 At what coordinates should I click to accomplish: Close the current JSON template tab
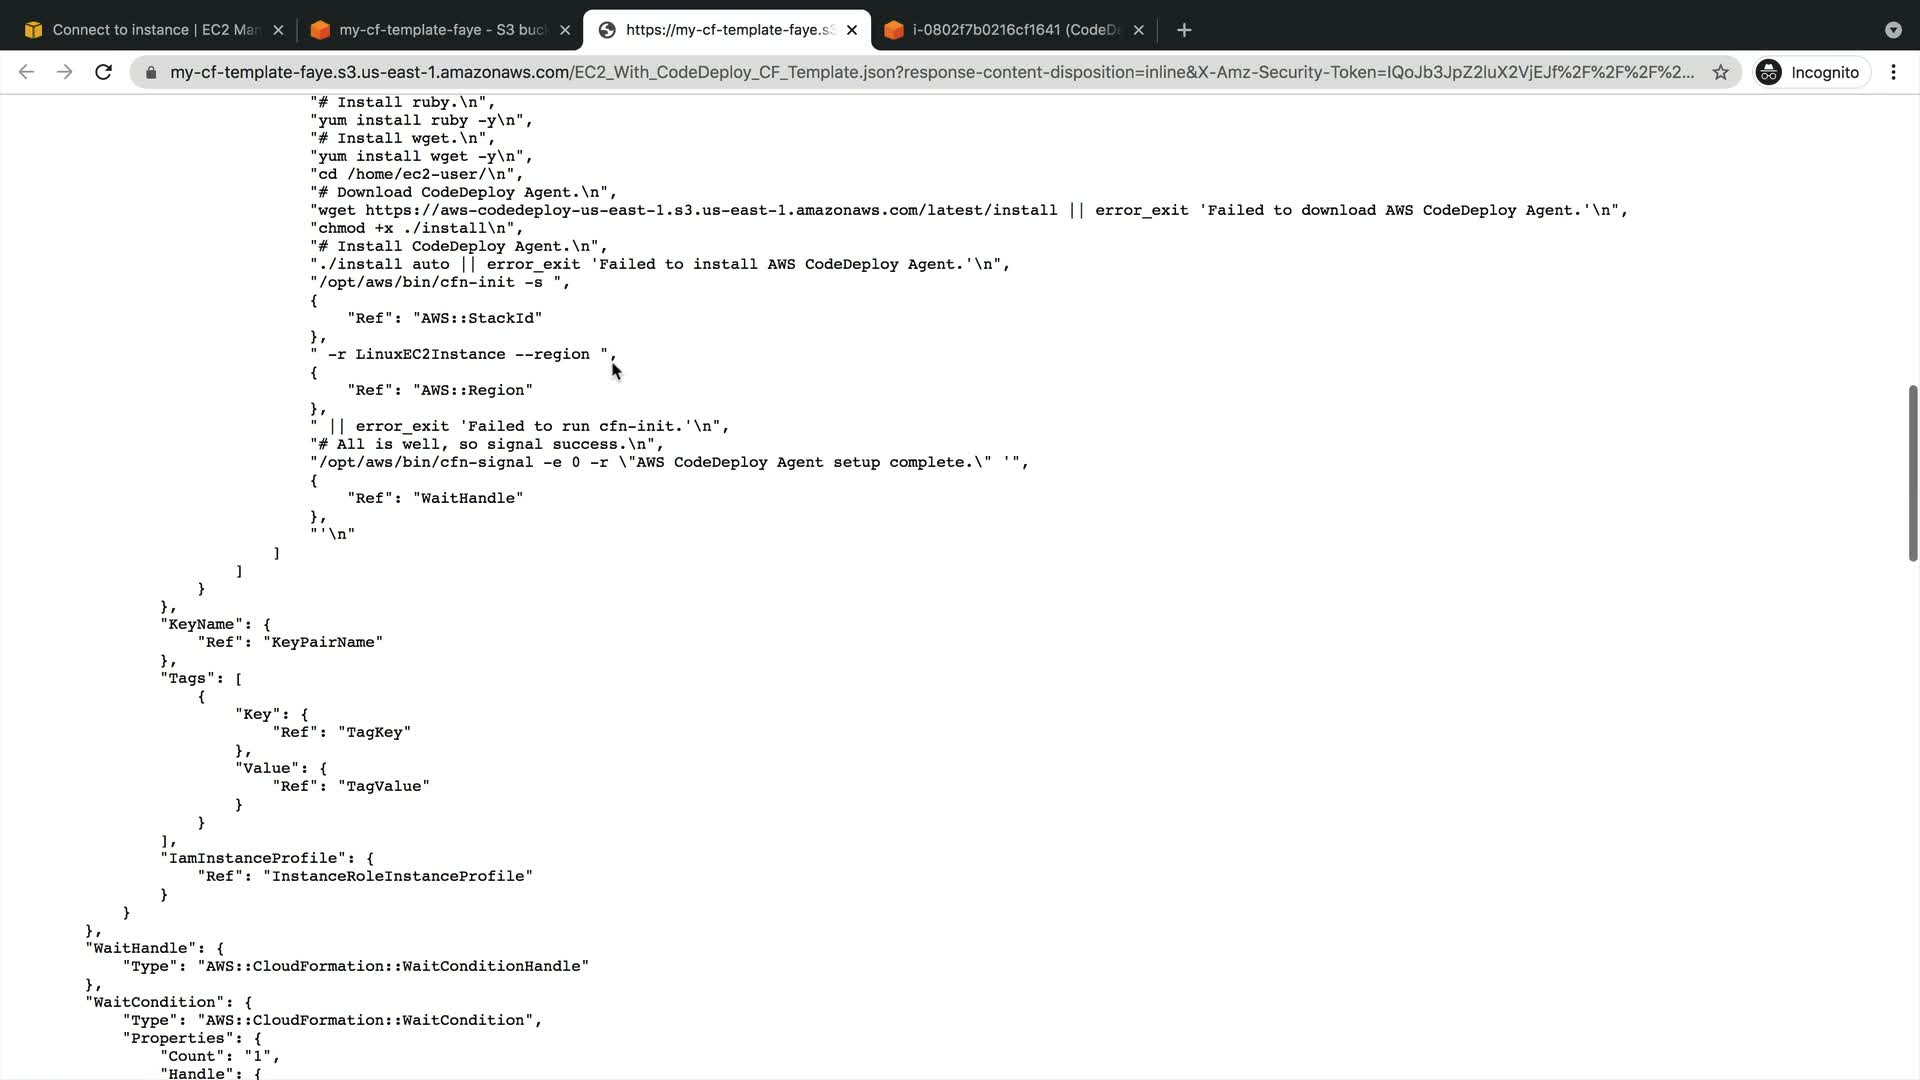(x=852, y=30)
